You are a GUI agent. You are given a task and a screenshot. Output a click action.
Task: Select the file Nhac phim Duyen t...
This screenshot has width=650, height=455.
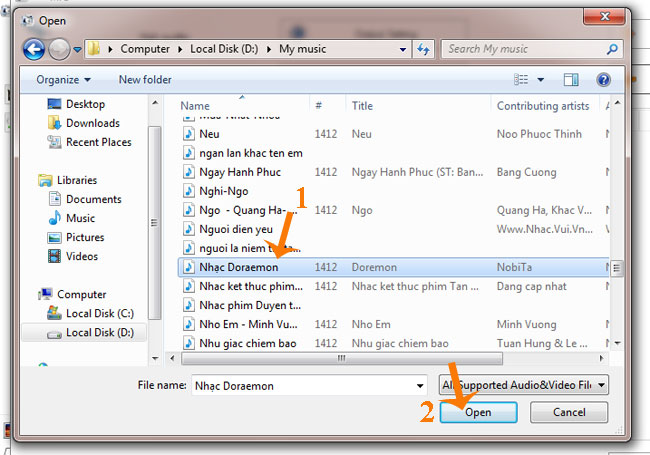(x=250, y=305)
